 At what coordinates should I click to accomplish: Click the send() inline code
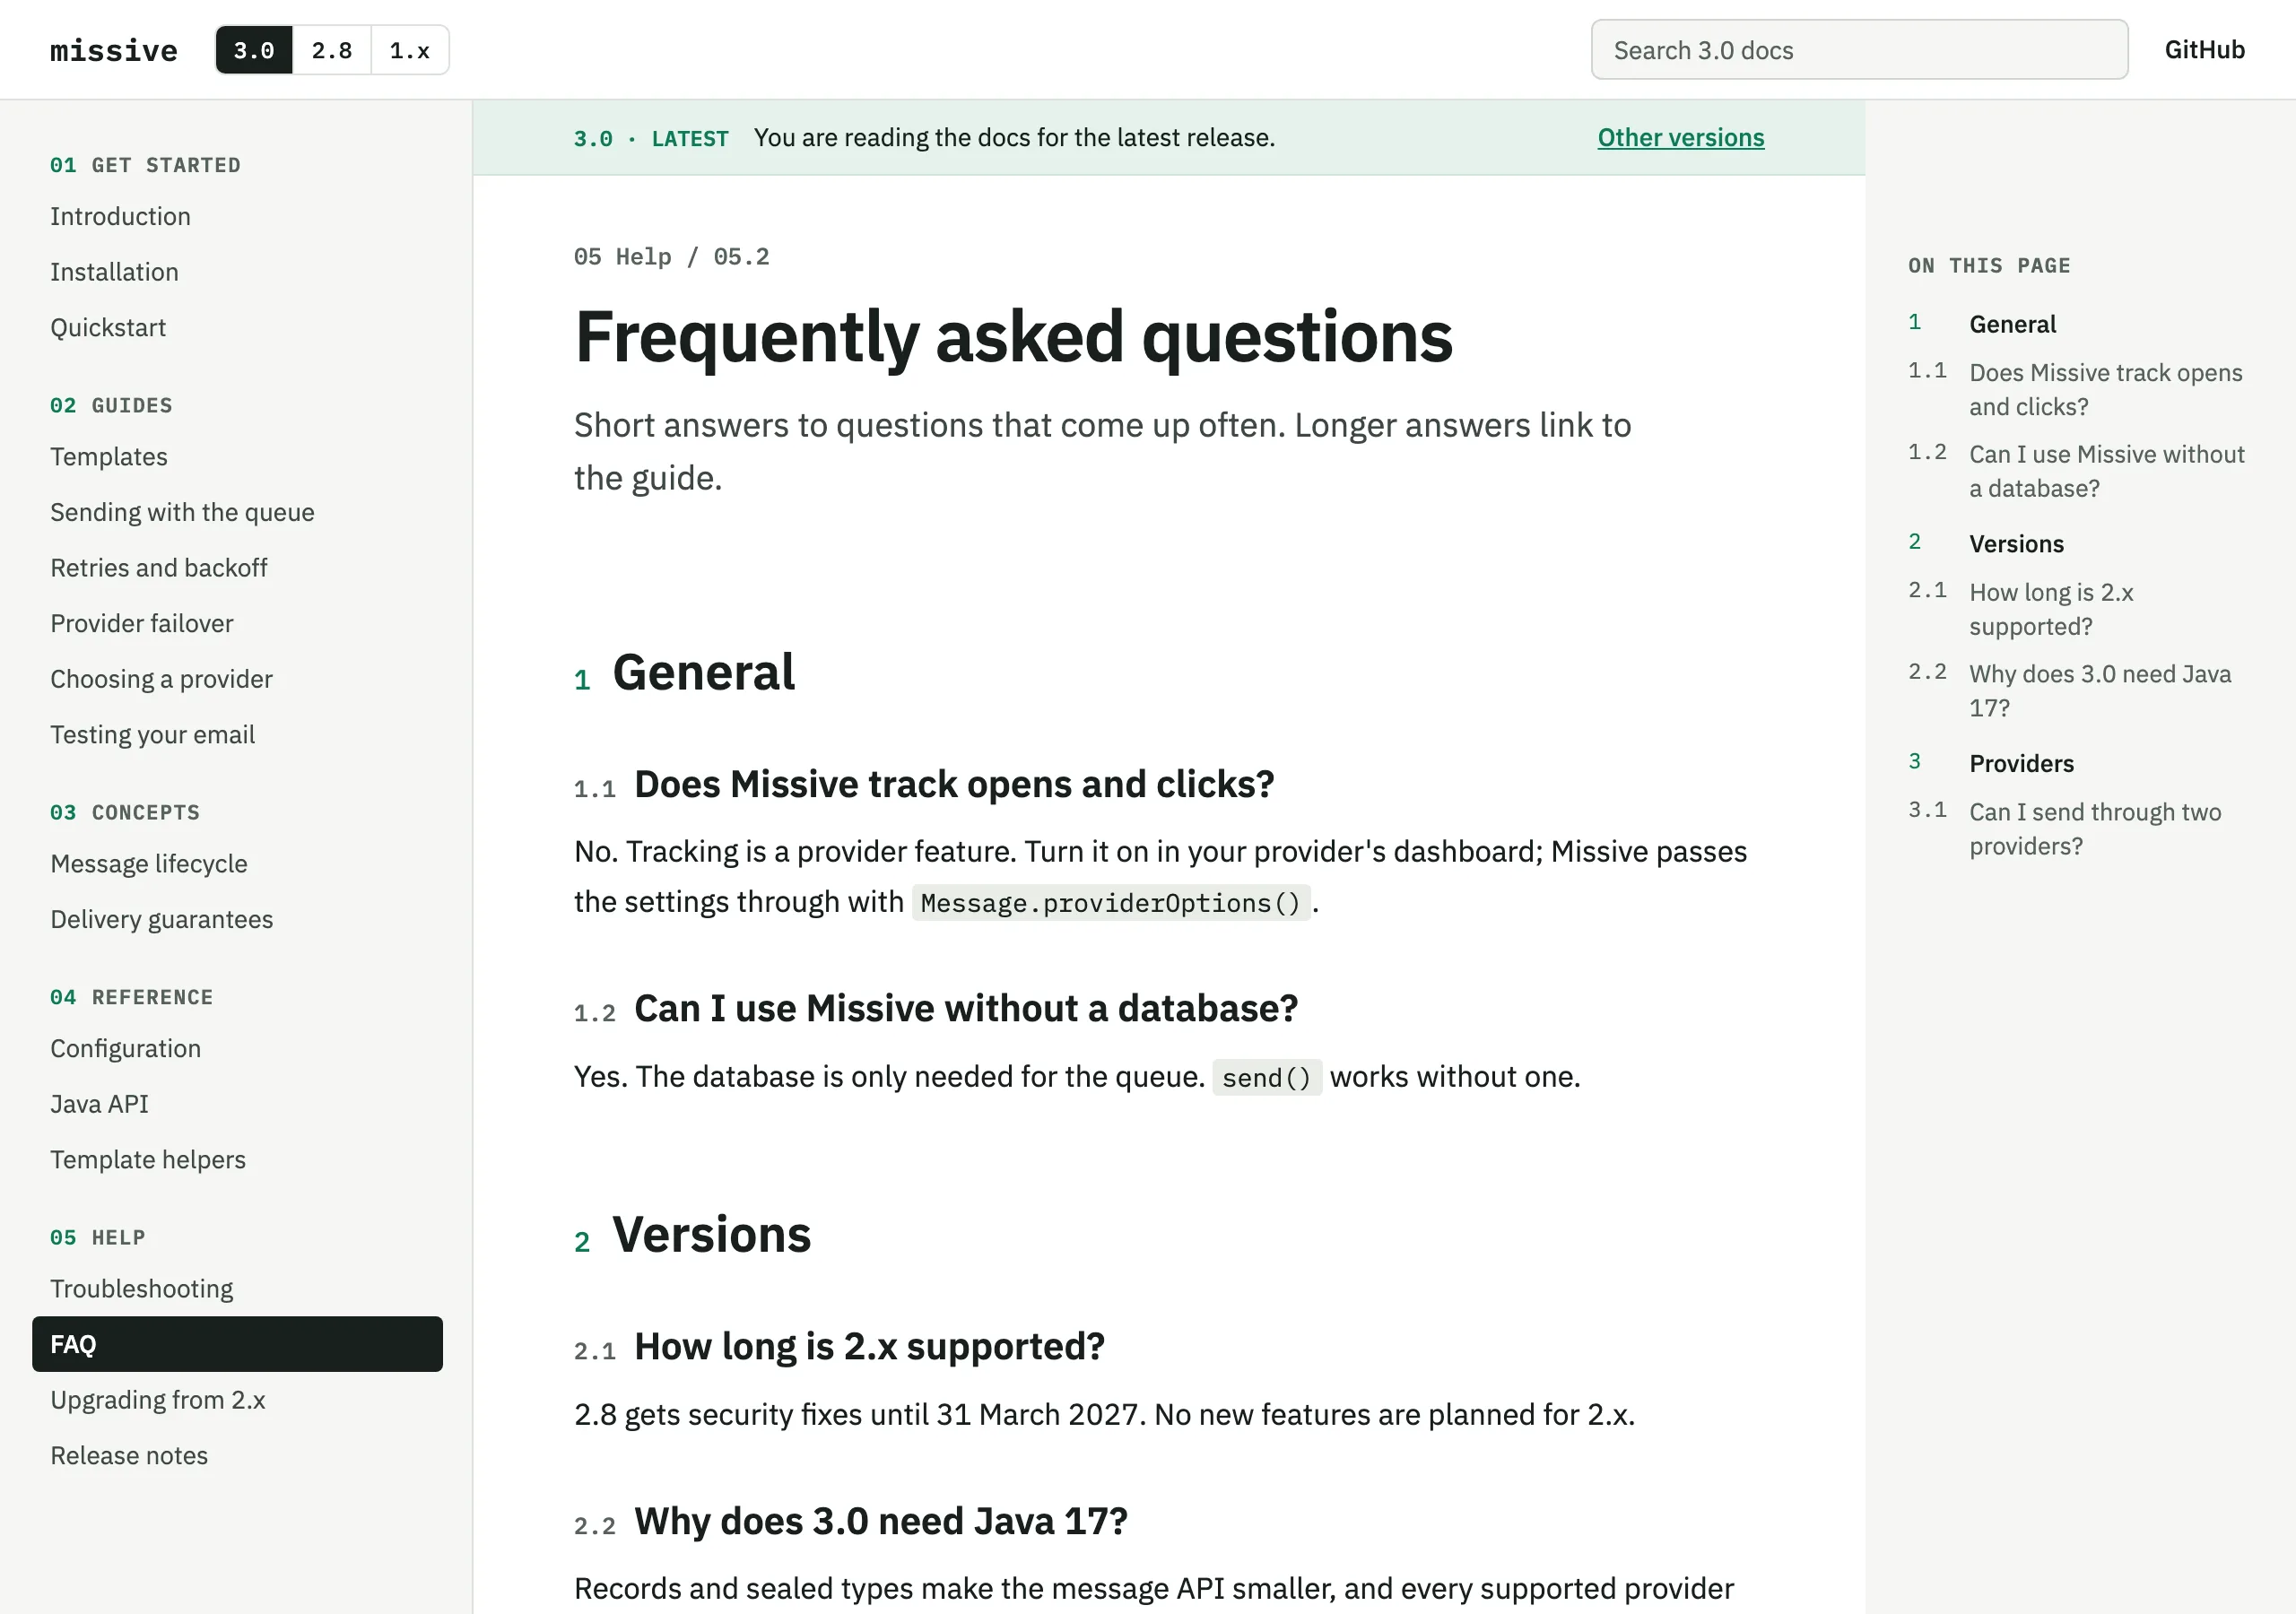(x=1266, y=1078)
